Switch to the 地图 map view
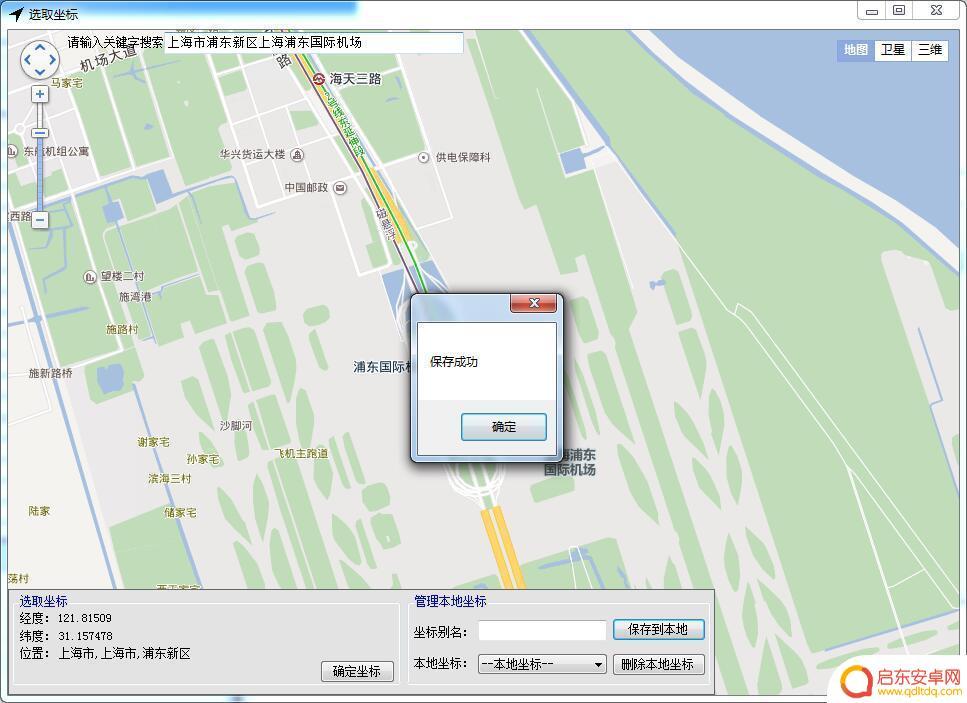Screen dimensions: 967x703 (x=856, y=49)
